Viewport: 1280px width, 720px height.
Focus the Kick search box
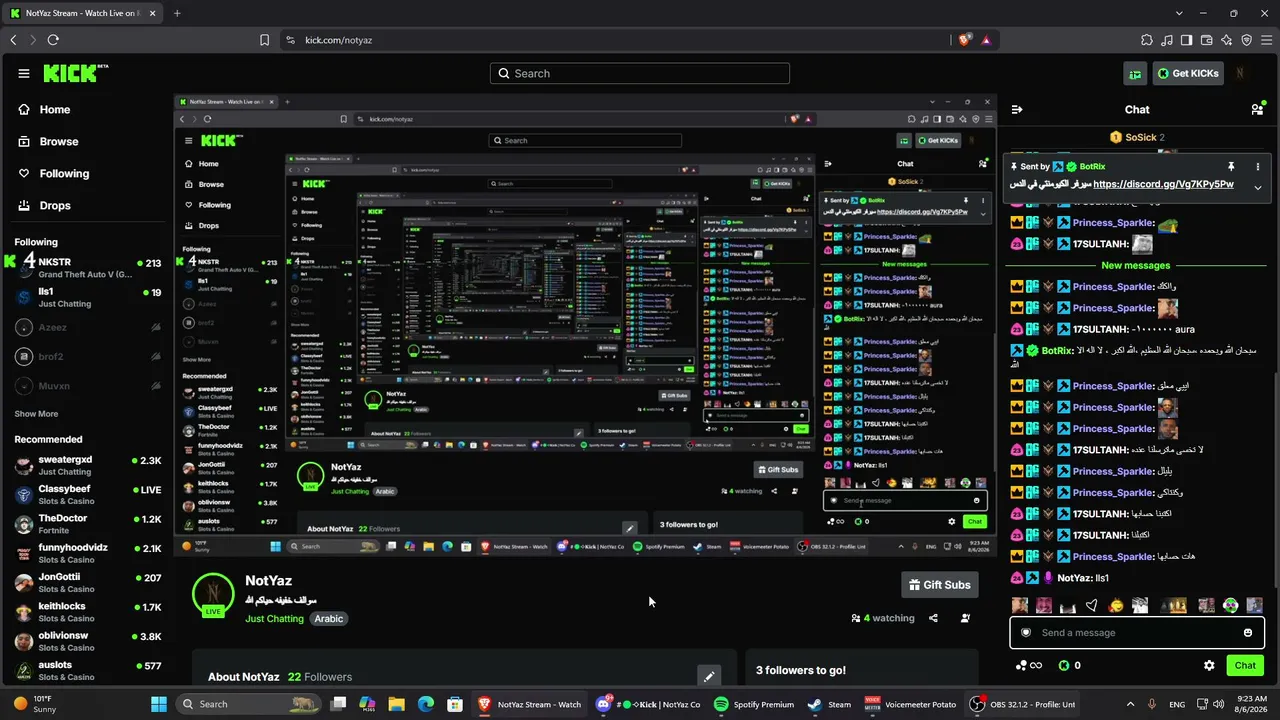pyautogui.click(x=640, y=73)
